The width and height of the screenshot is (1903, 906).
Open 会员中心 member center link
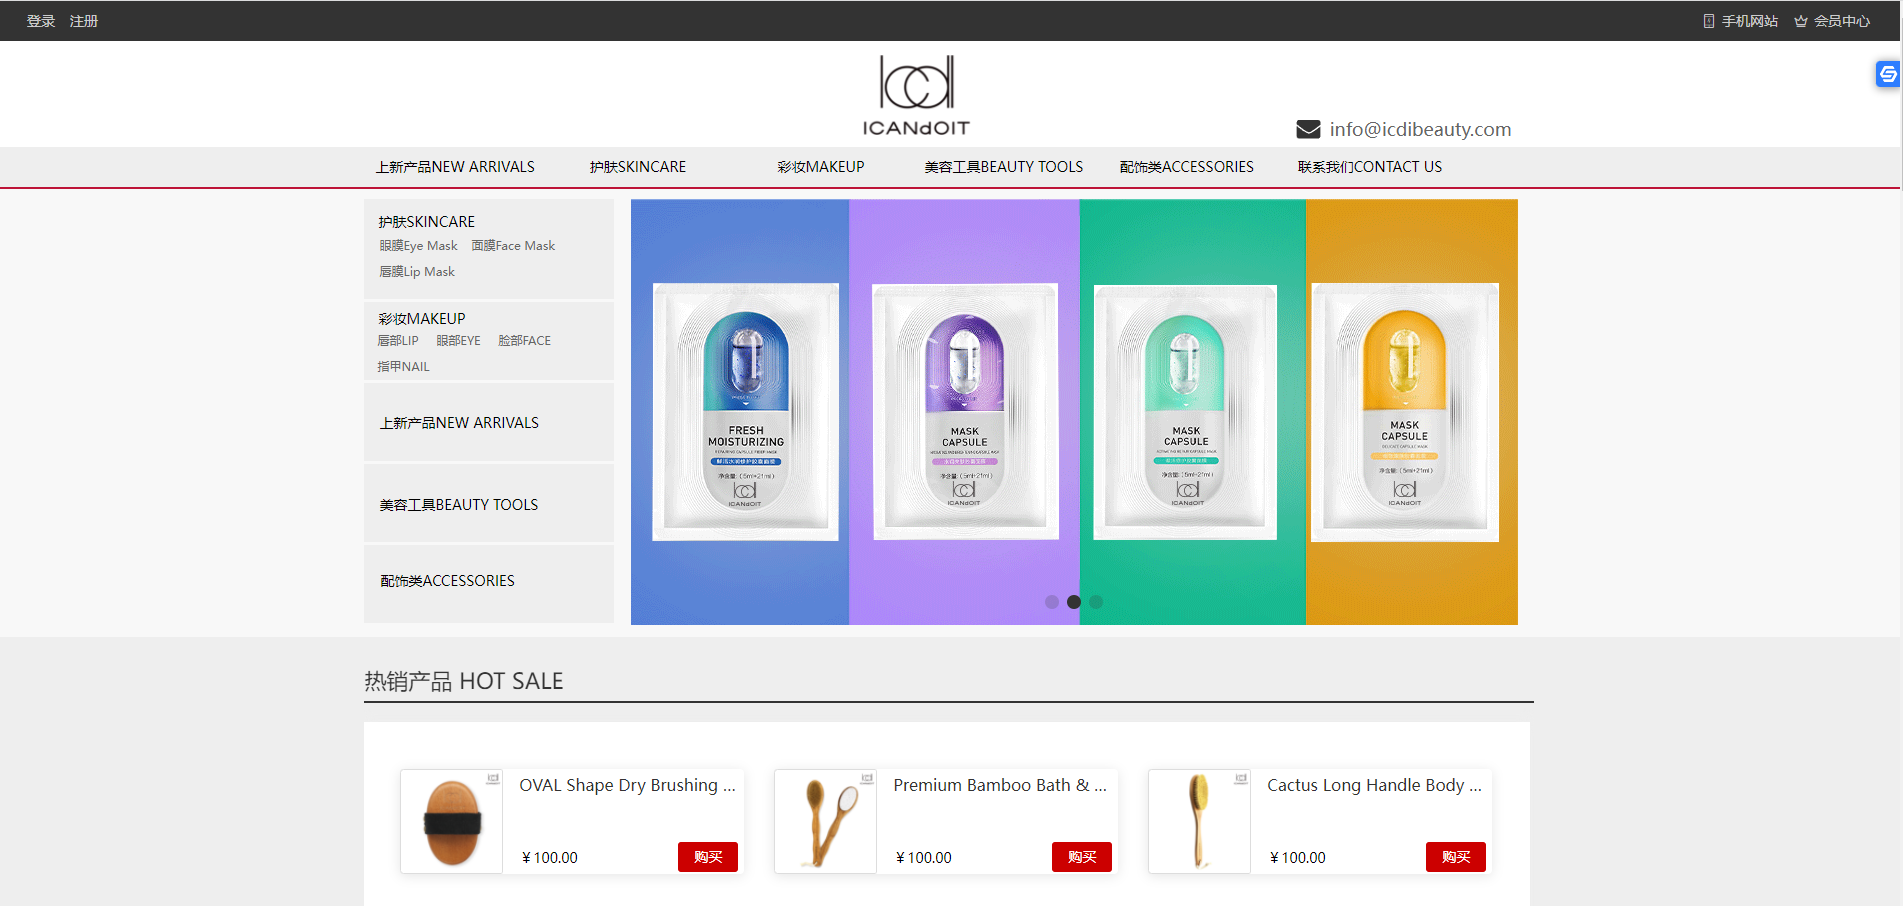[x=1841, y=21]
